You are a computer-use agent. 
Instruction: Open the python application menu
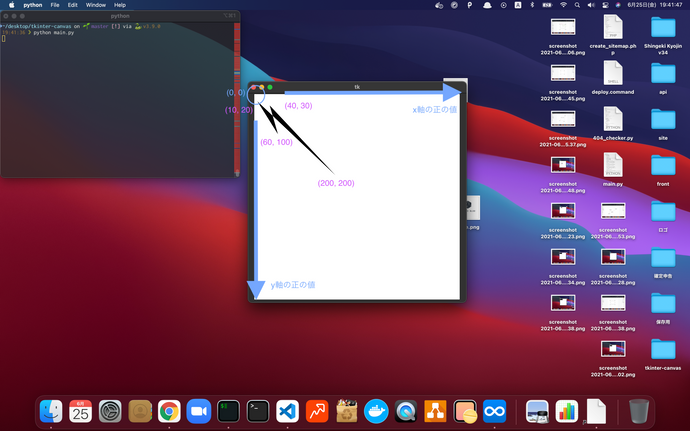coord(33,5)
